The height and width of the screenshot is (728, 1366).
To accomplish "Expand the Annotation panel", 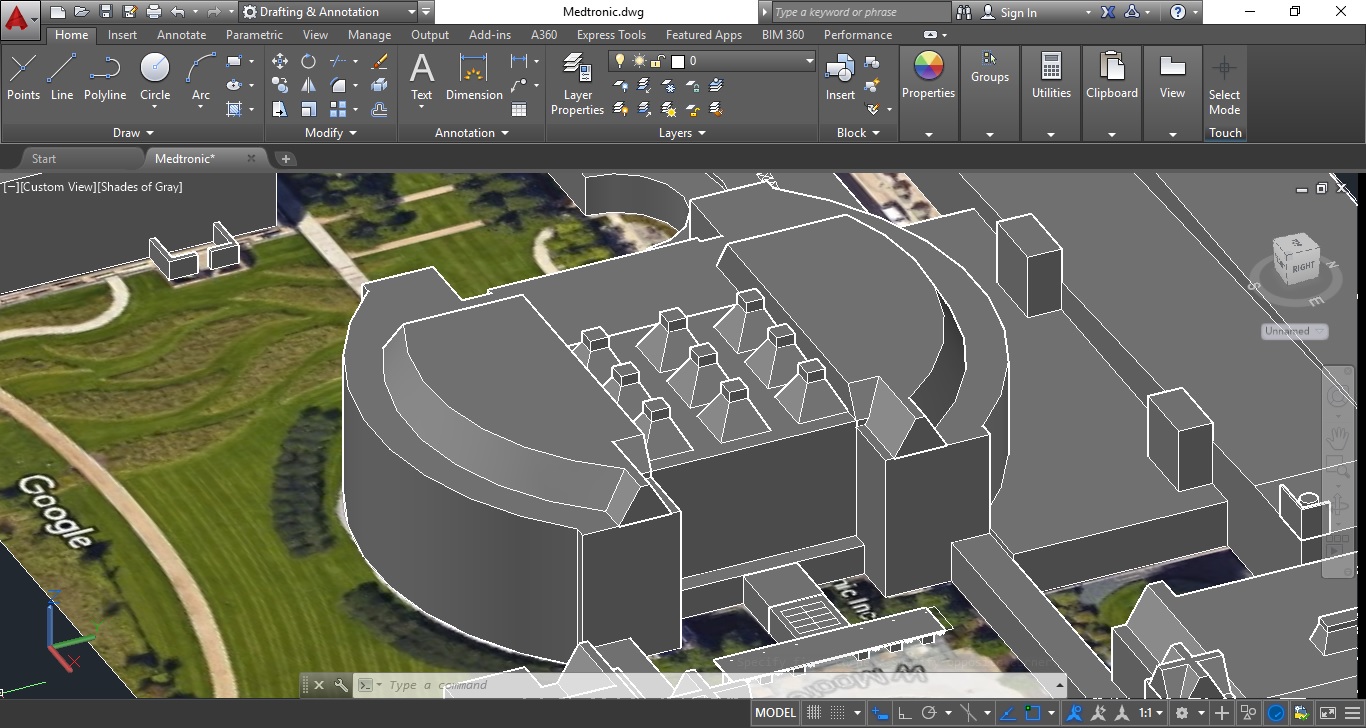I will click(472, 132).
